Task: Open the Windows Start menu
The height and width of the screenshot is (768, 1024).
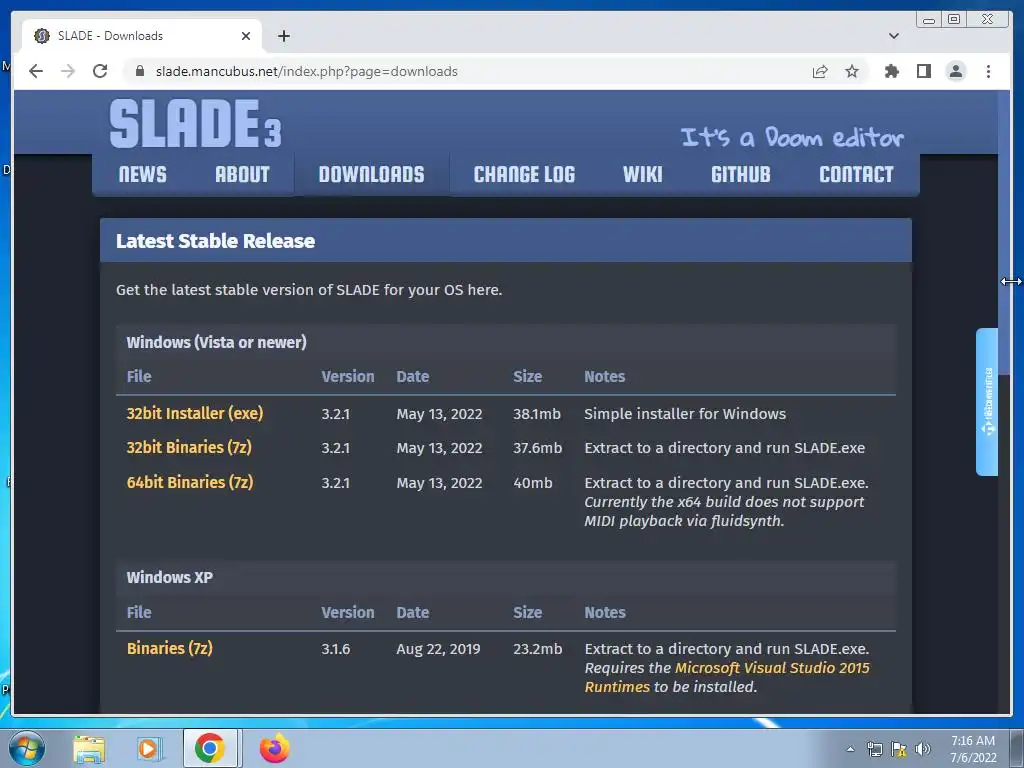Action: coord(27,748)
